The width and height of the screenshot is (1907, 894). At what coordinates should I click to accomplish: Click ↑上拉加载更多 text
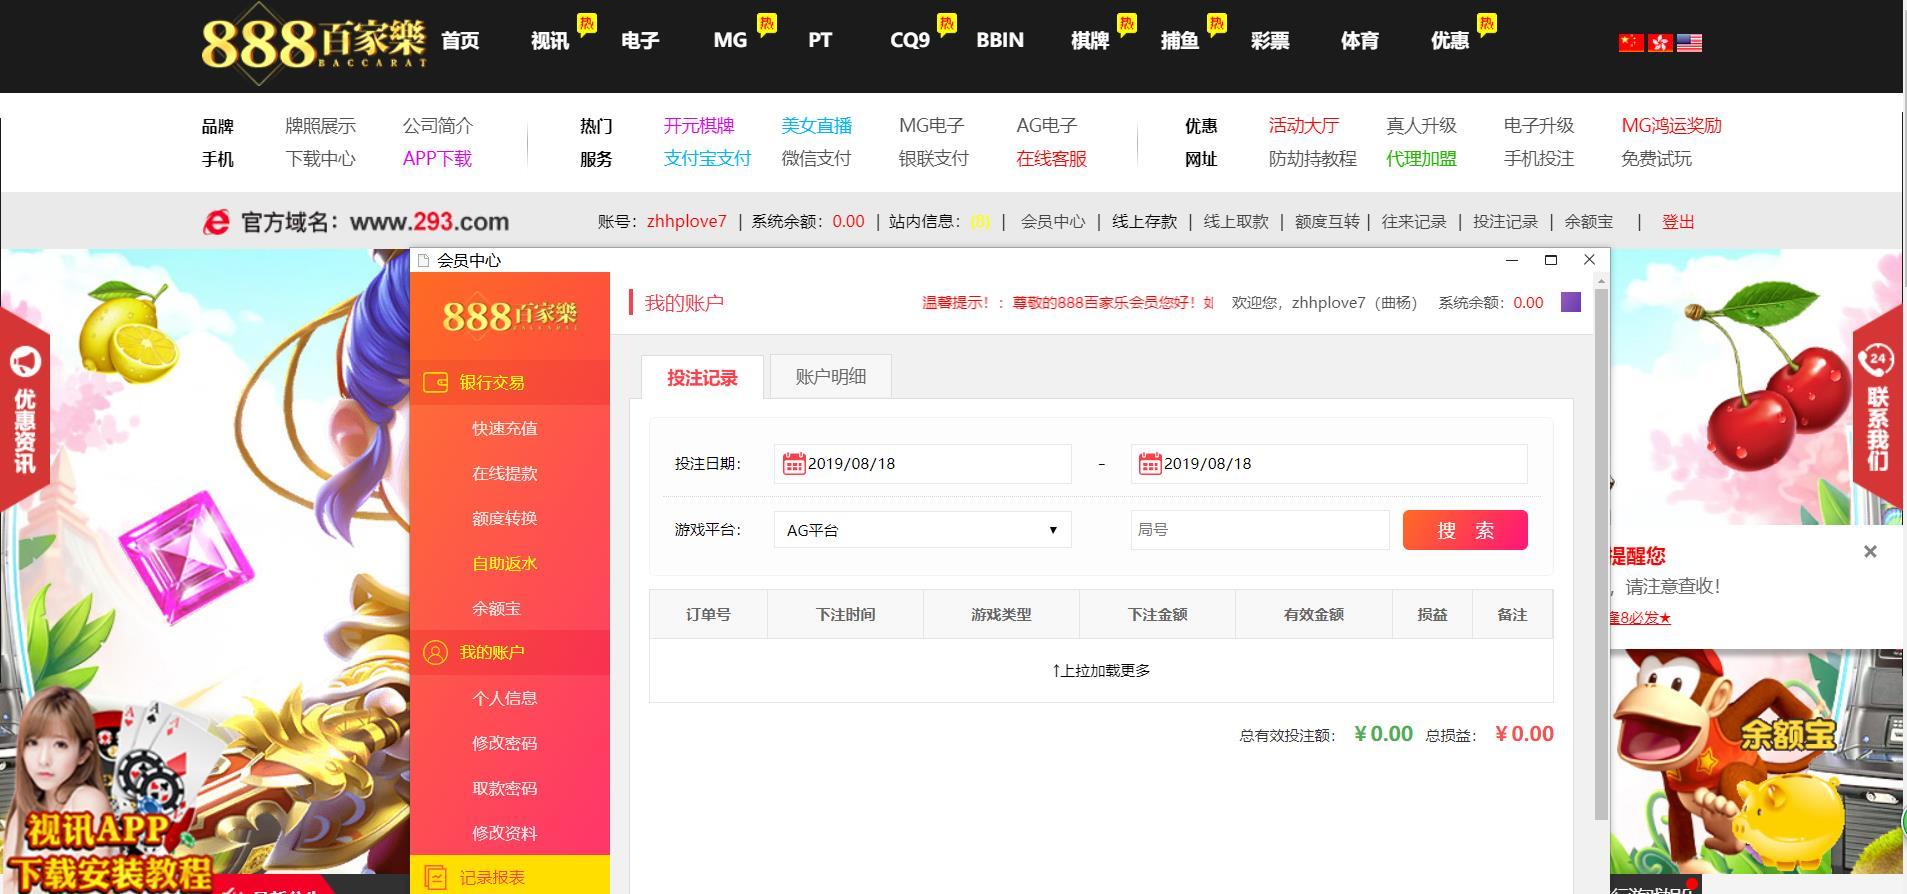tap(1101, 670)
